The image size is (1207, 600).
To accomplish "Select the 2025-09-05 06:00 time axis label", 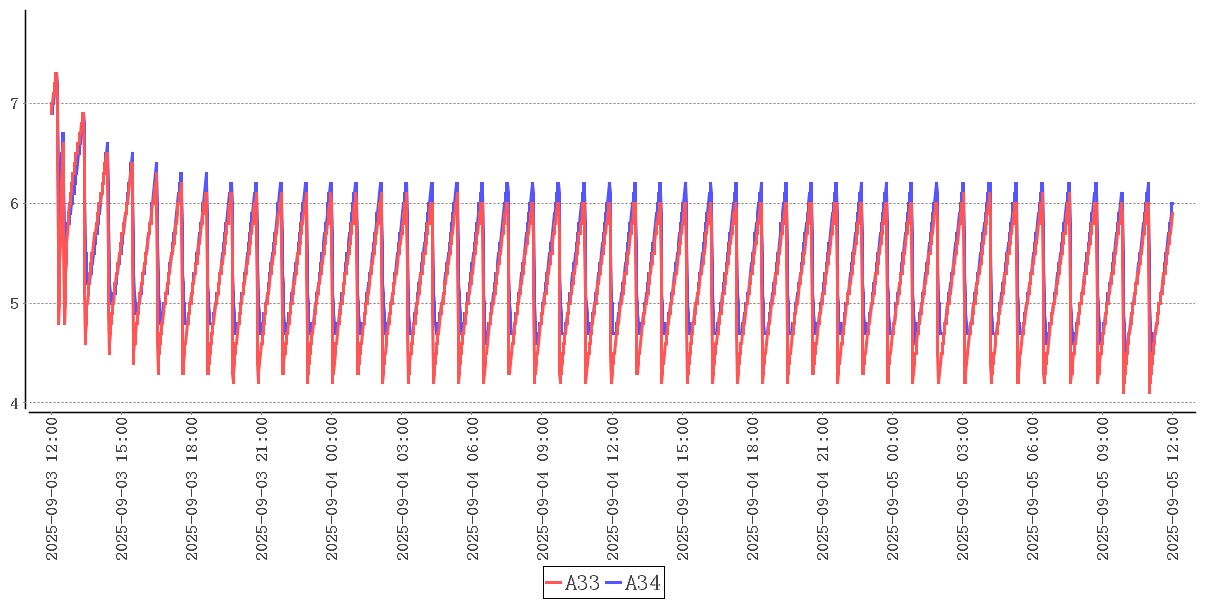I will (1033, 489).
